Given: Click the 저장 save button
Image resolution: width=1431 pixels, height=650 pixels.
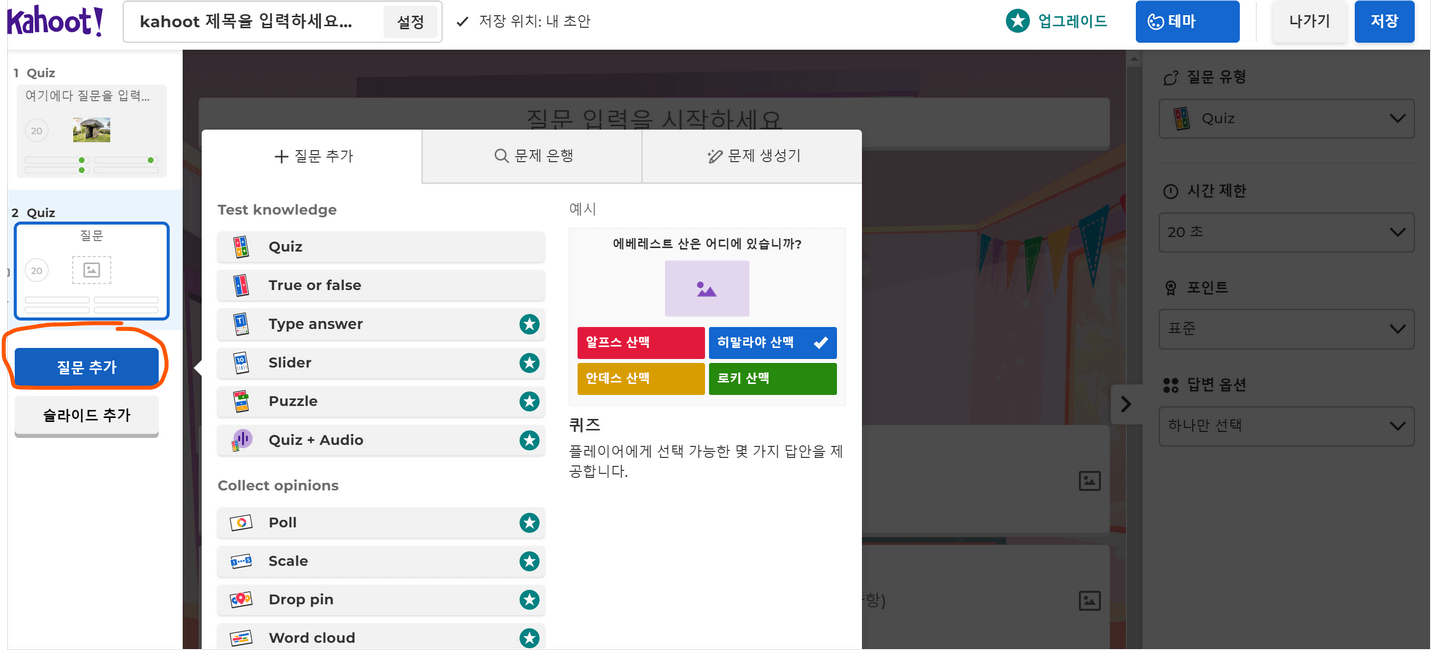Looking at the screenshot, I should point(1384,21).
